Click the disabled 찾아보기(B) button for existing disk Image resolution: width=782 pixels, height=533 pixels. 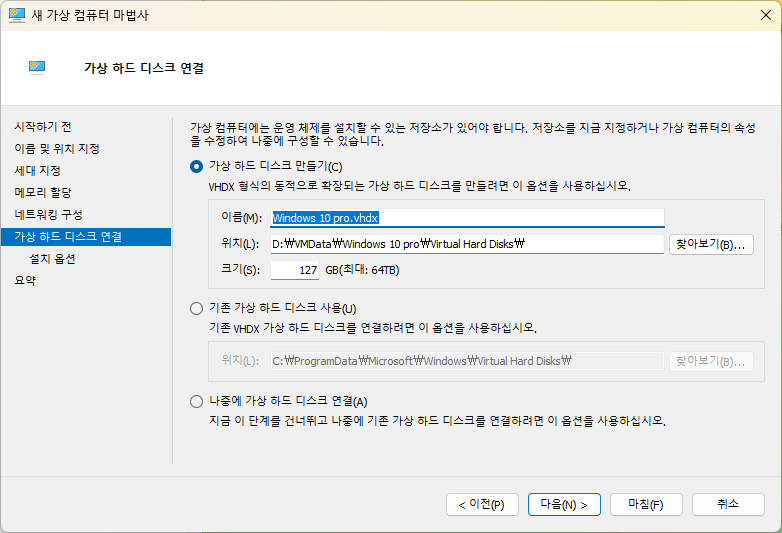click(x=711, y=361)
